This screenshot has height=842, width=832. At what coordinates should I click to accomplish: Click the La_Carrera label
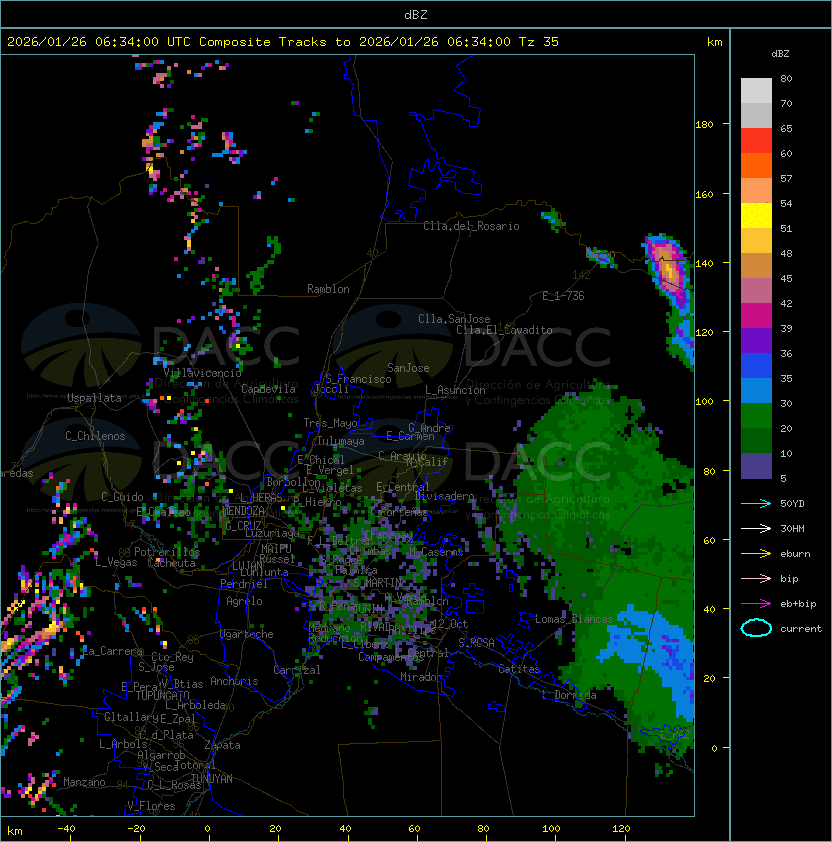point(112,651)
